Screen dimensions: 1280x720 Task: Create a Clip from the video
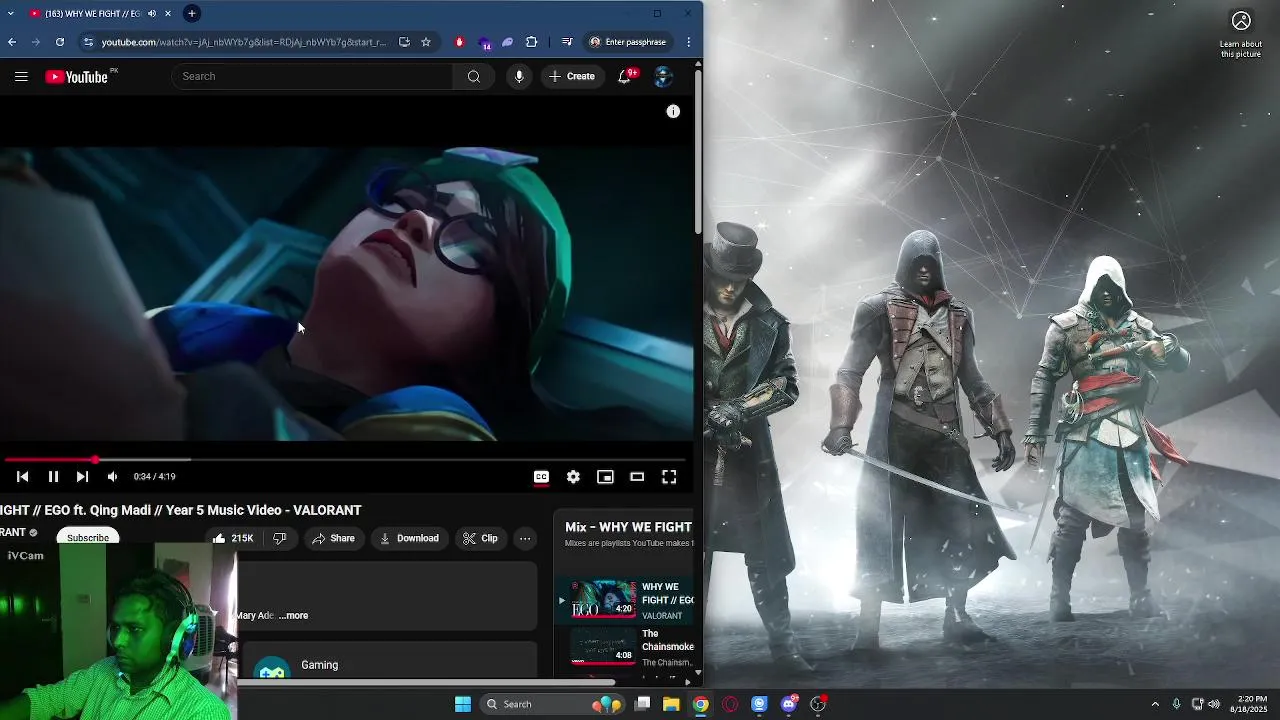(480, 538)
